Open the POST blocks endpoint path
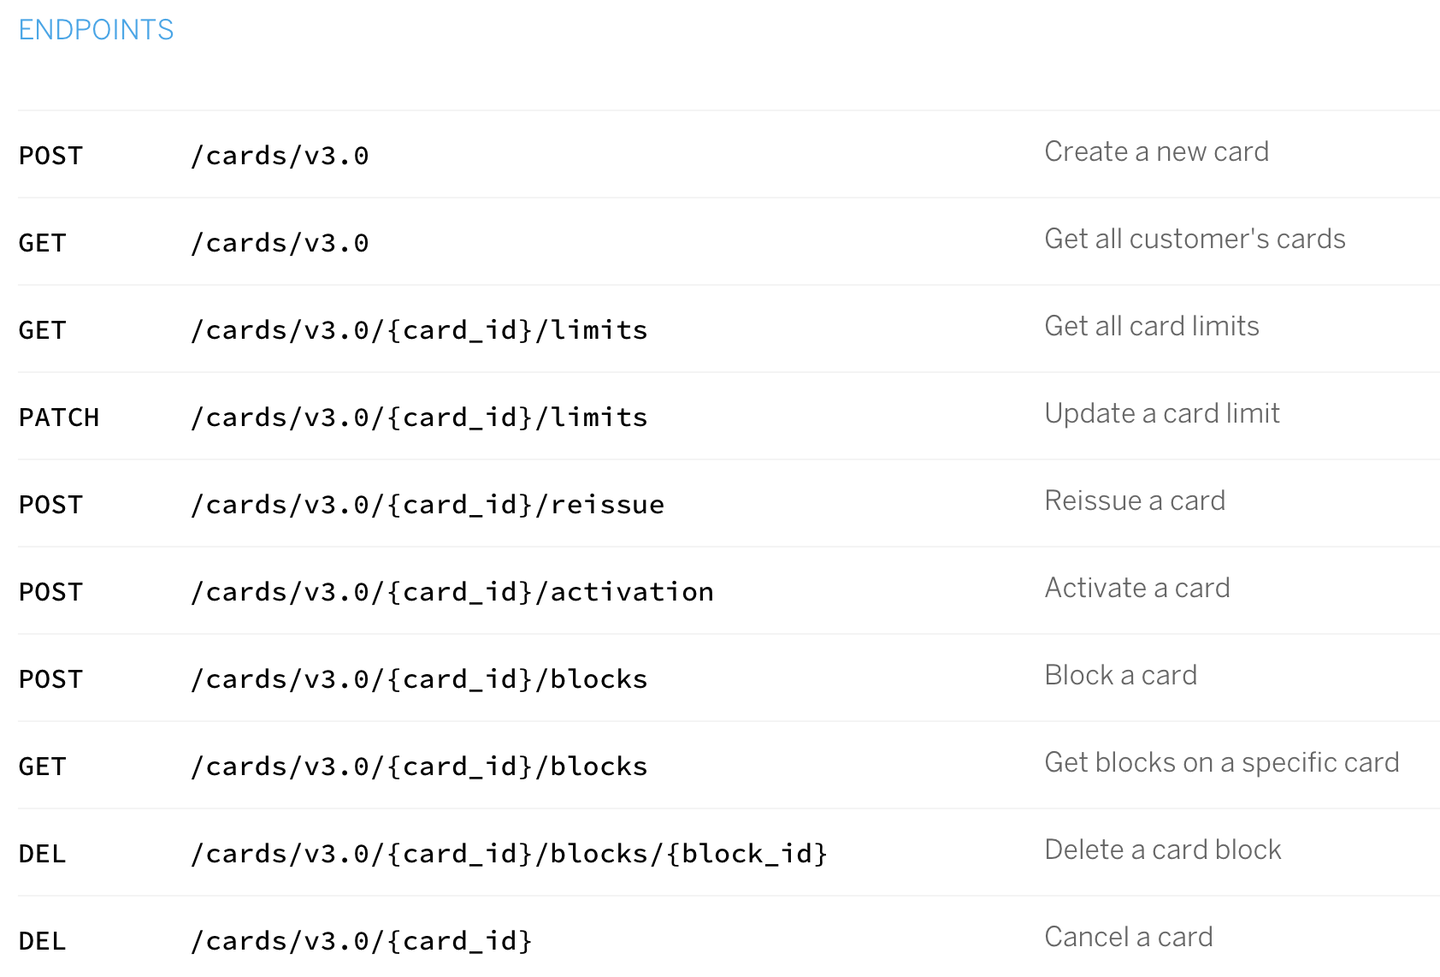Image resolution: width=1440 pixels, height=977 pixels. [x=419, y=679]
